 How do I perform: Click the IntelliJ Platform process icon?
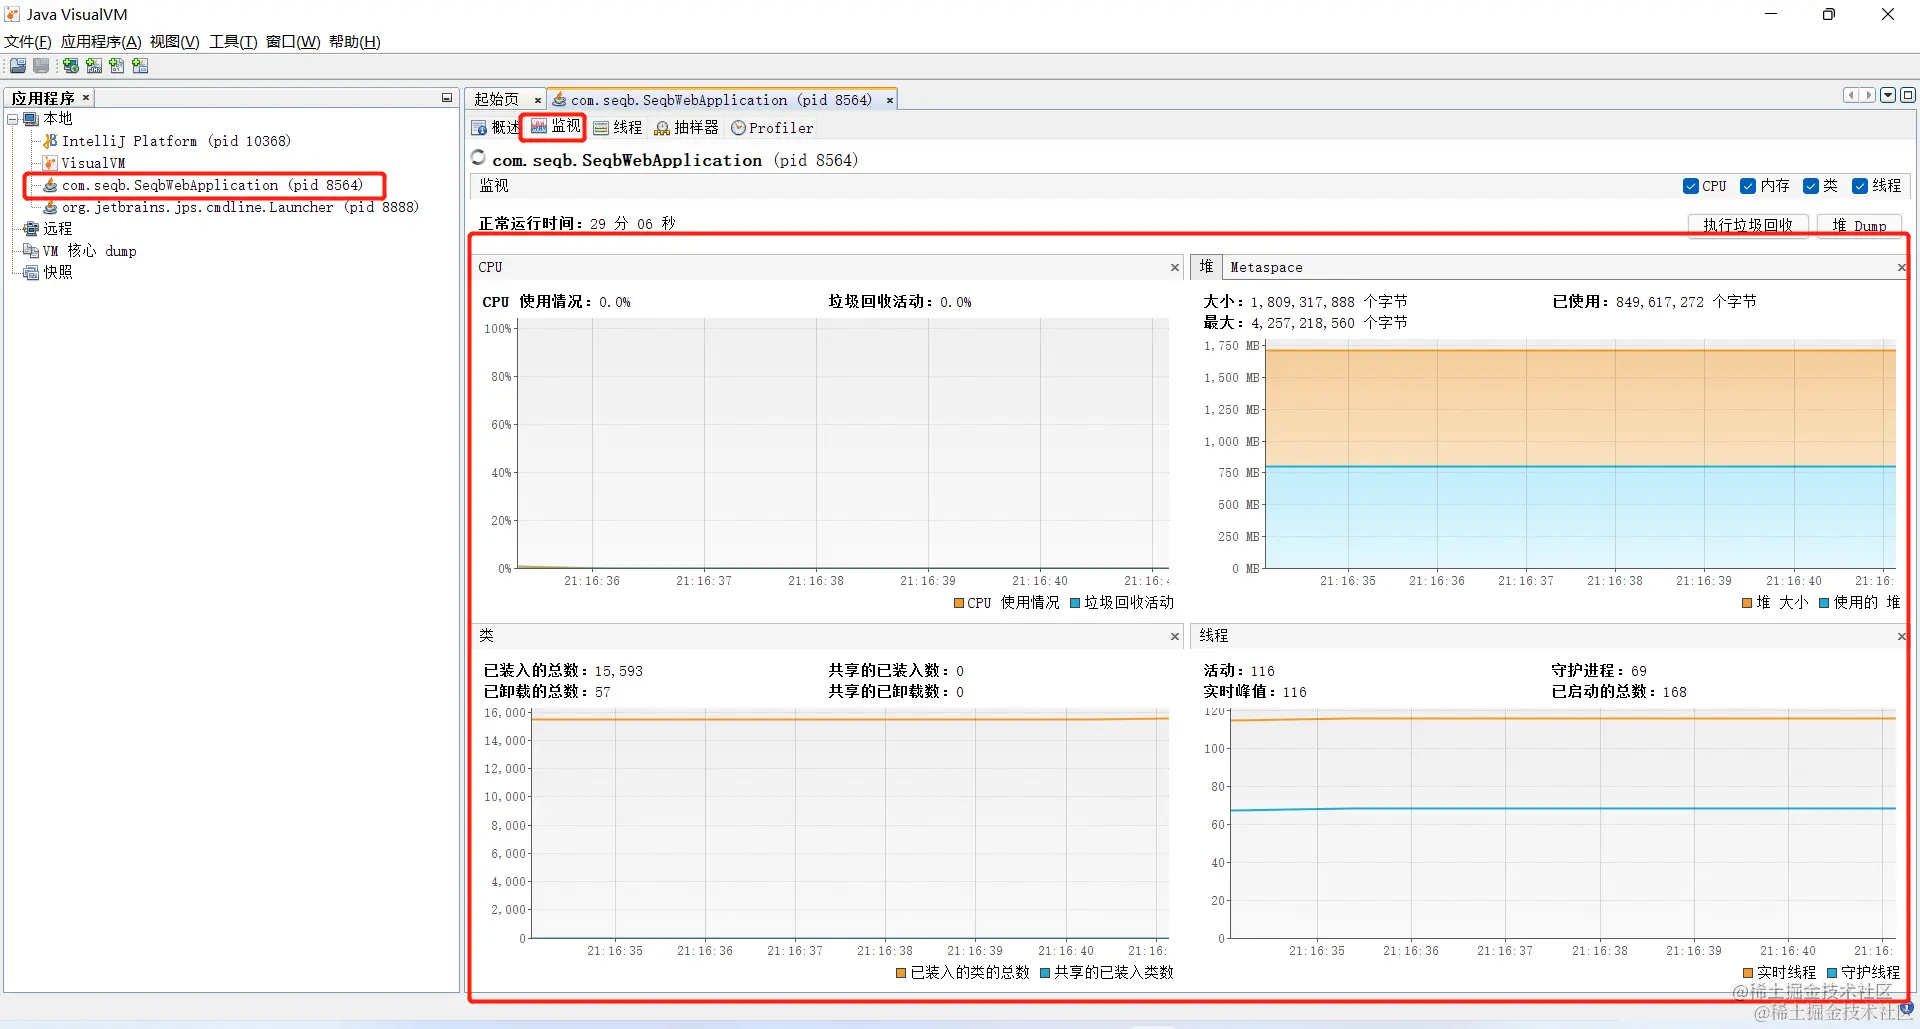click(x=50, y=141)
